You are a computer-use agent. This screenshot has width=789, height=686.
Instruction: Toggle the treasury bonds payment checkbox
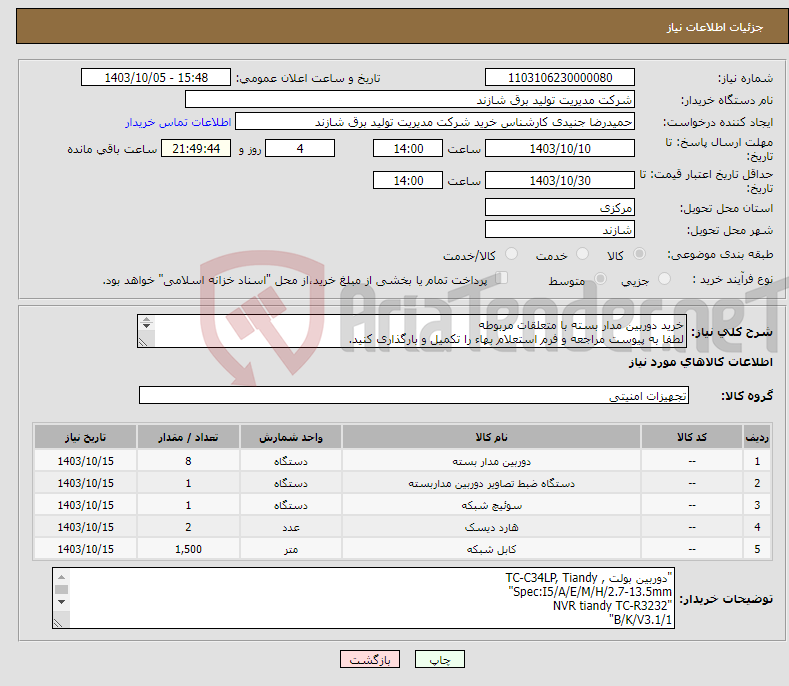pos(501,278)
